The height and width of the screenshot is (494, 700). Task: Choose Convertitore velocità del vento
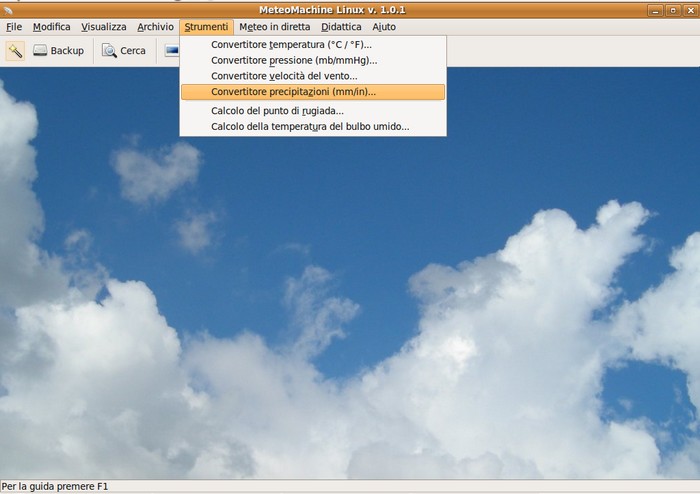(x=313, y=76)
